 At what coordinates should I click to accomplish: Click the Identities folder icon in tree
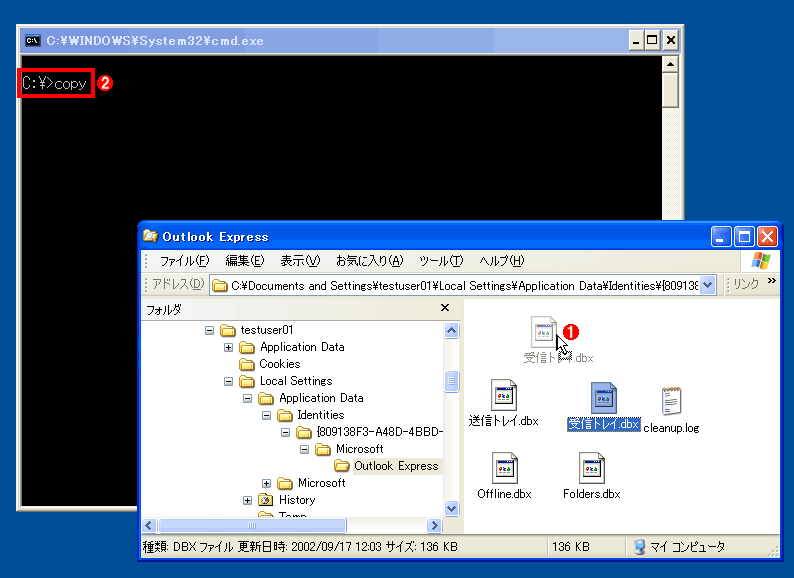285,415
